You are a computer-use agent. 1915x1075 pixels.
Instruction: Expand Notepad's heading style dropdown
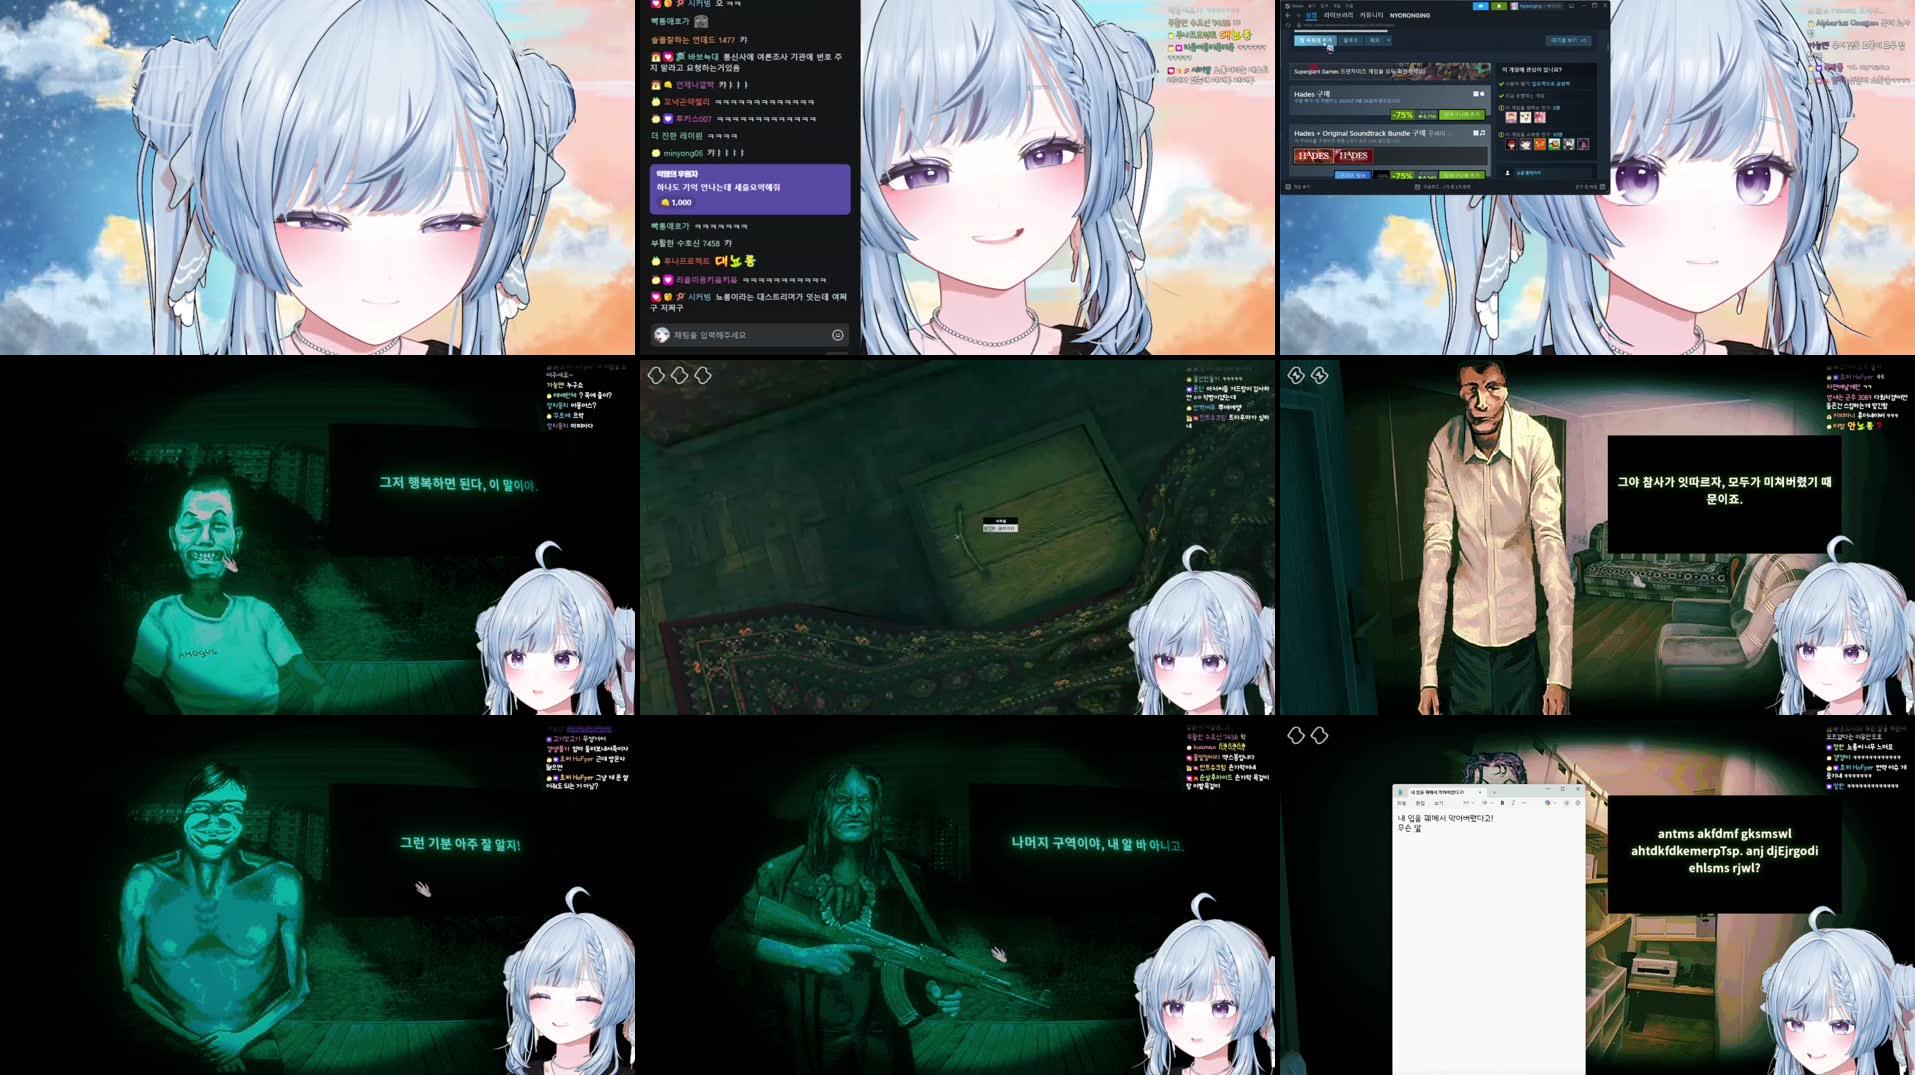[x=1469, y=803]
